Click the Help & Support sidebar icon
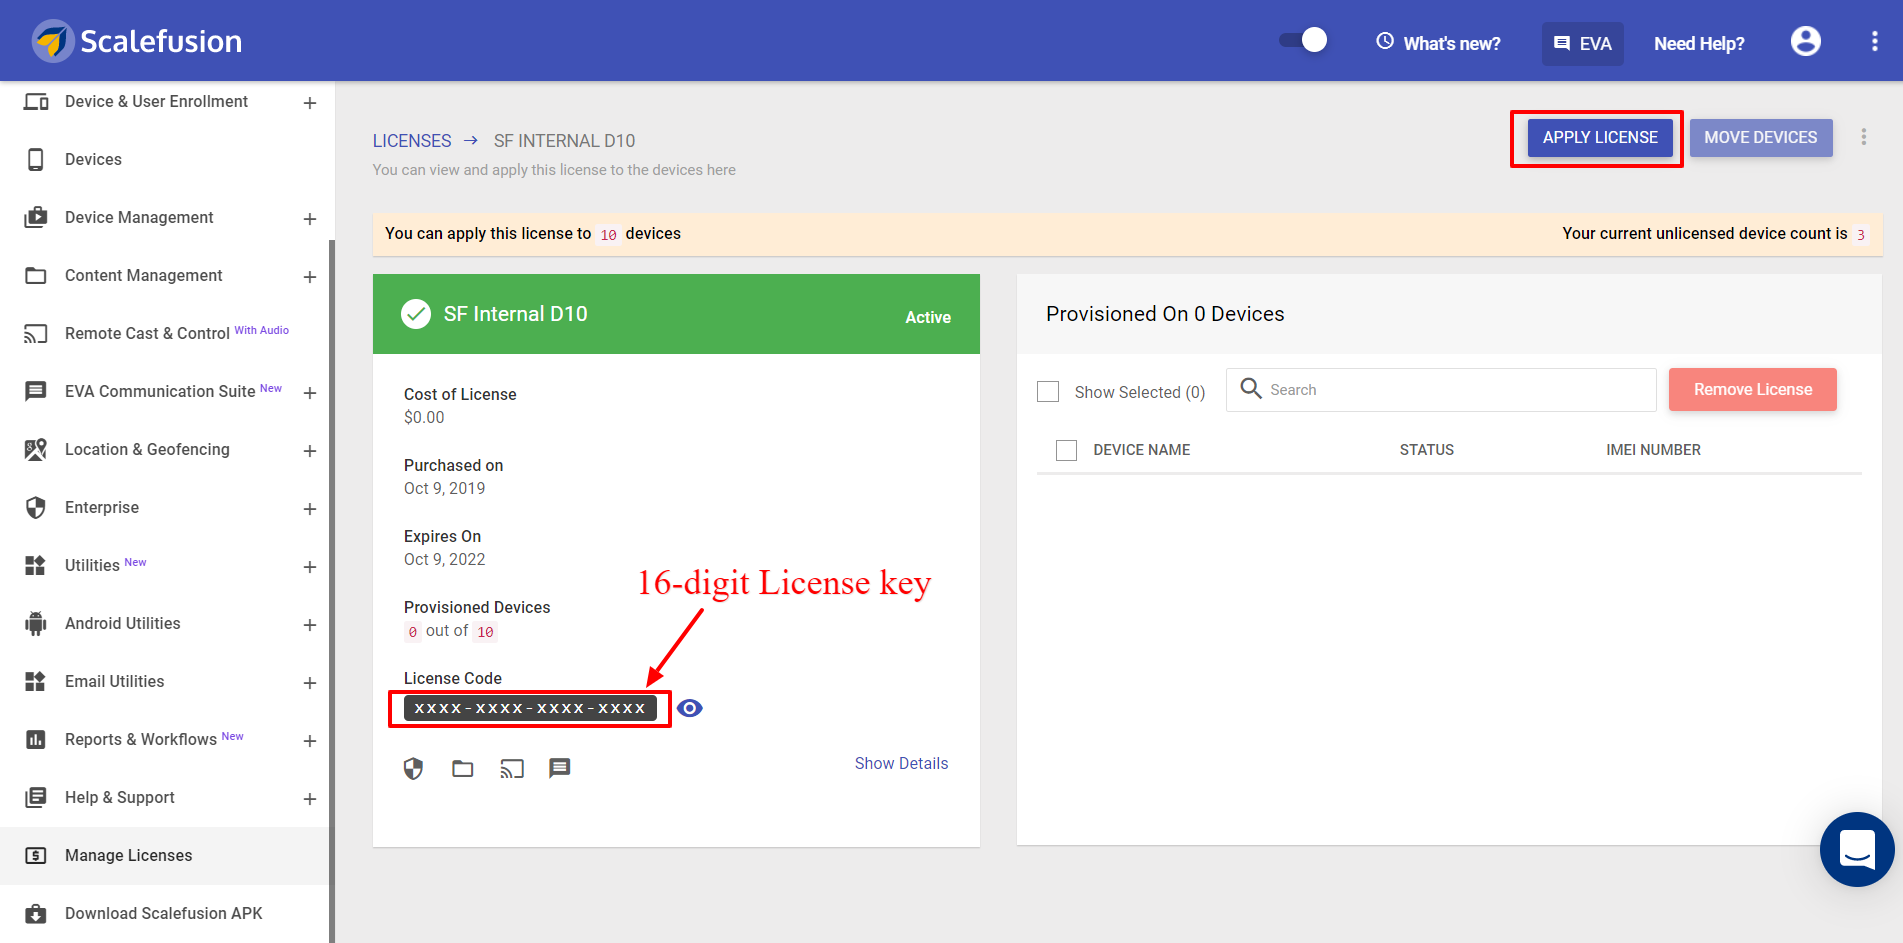This screenshot has width=1903, height=943. 36,797
